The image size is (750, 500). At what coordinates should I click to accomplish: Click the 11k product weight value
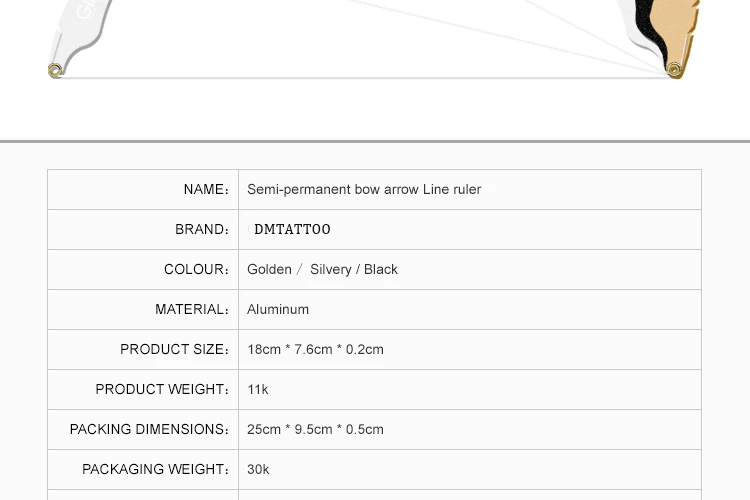(x=258, y=389)
